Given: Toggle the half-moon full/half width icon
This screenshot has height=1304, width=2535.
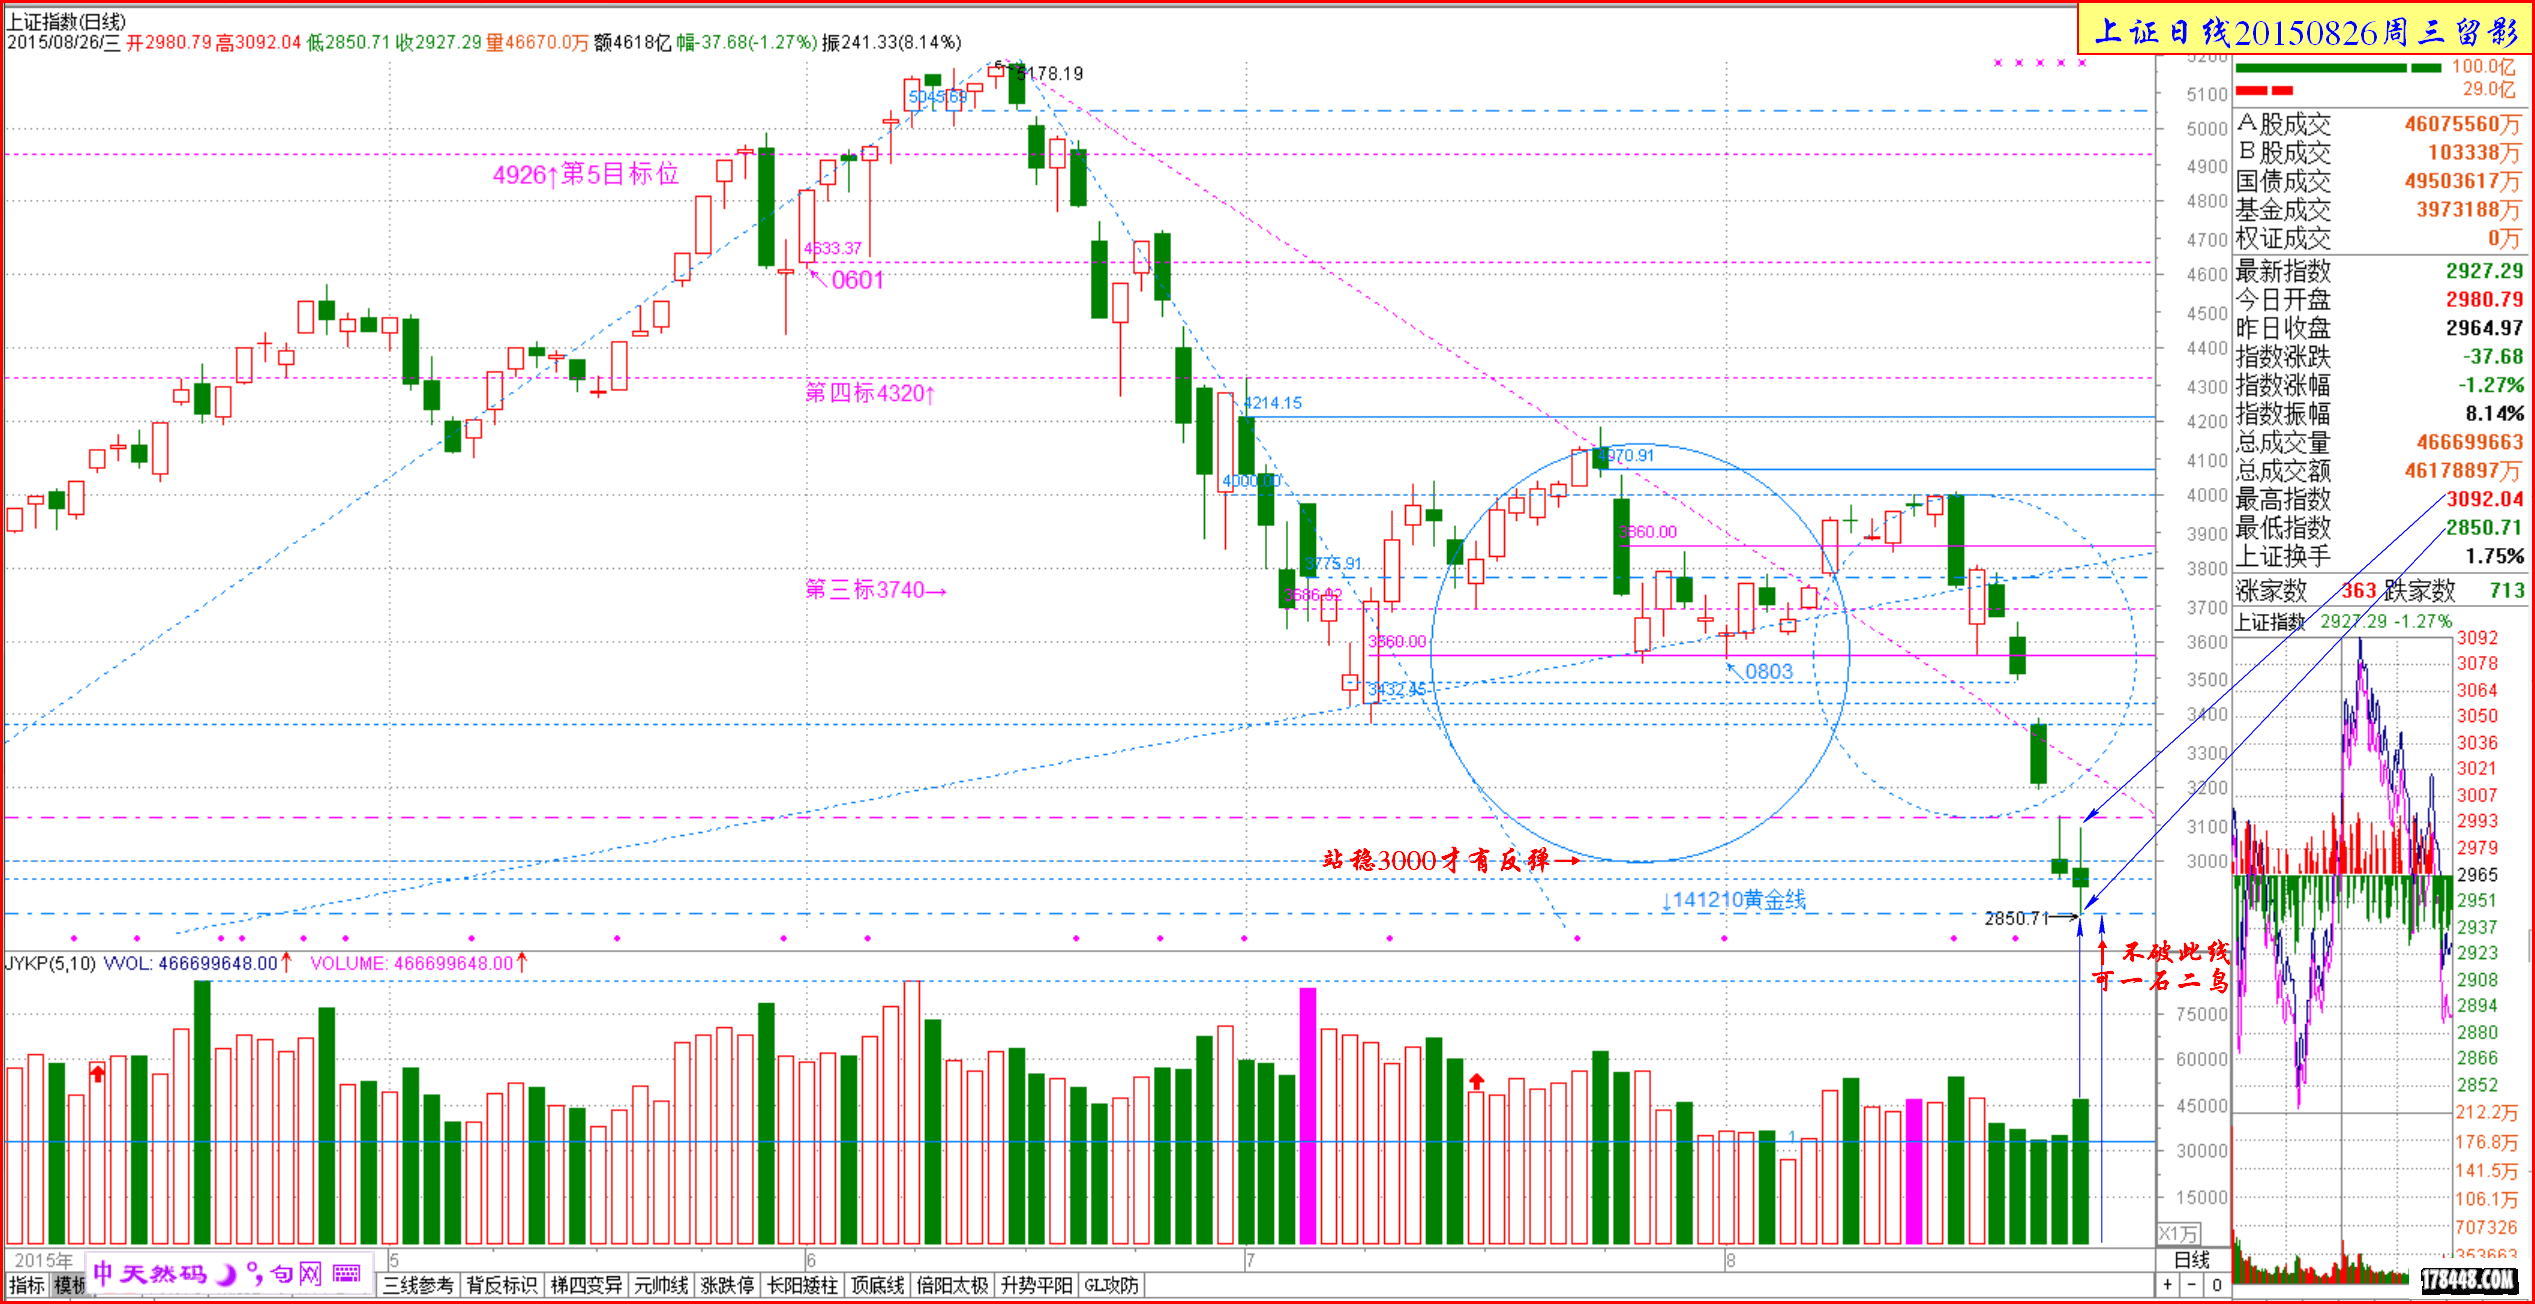Looking at the screenshot, I should pyautogui.click(x=227, y=1274).
